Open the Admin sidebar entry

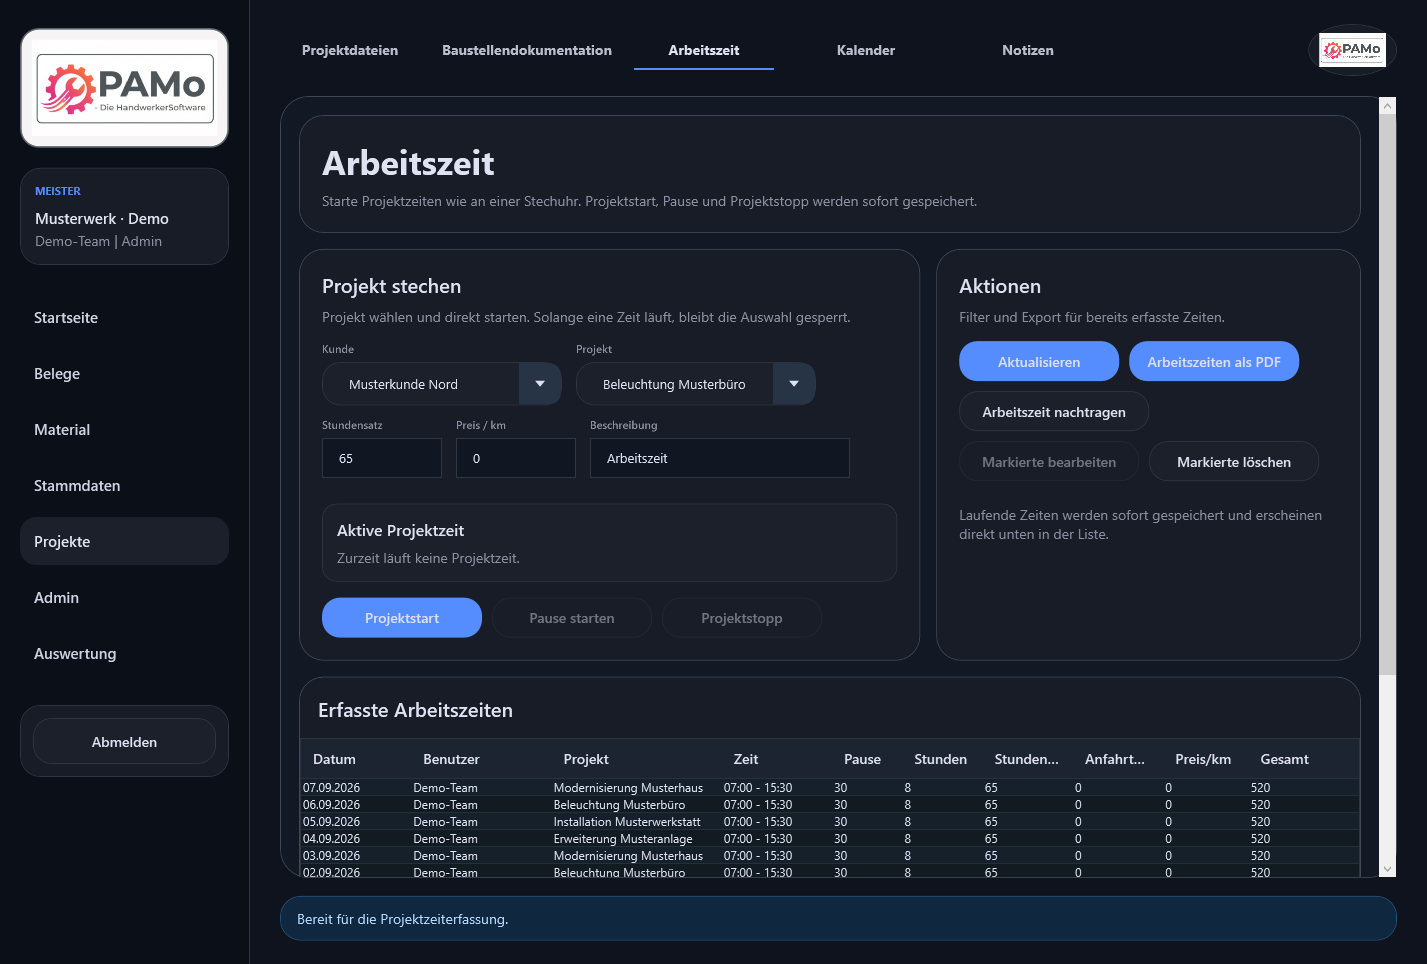125,598
